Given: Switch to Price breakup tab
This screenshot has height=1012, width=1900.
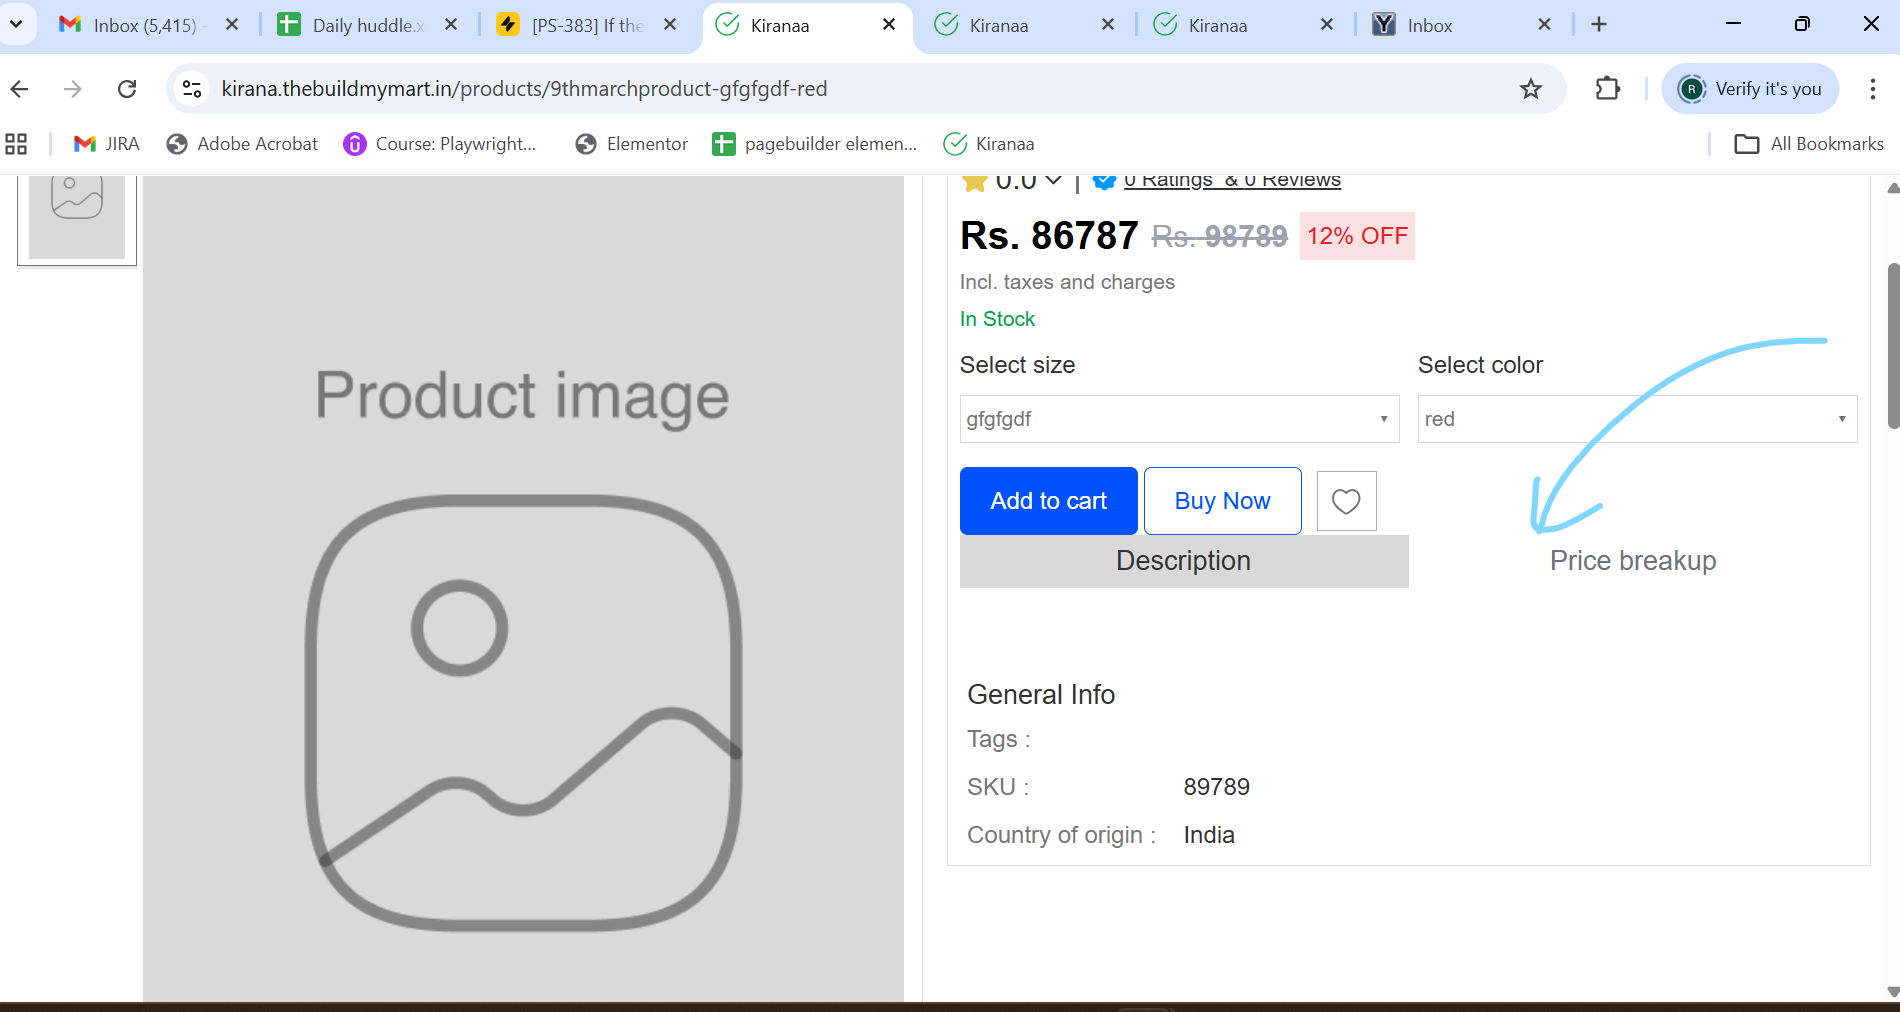Looking at the screenshot, I should tap(1633, 561).
